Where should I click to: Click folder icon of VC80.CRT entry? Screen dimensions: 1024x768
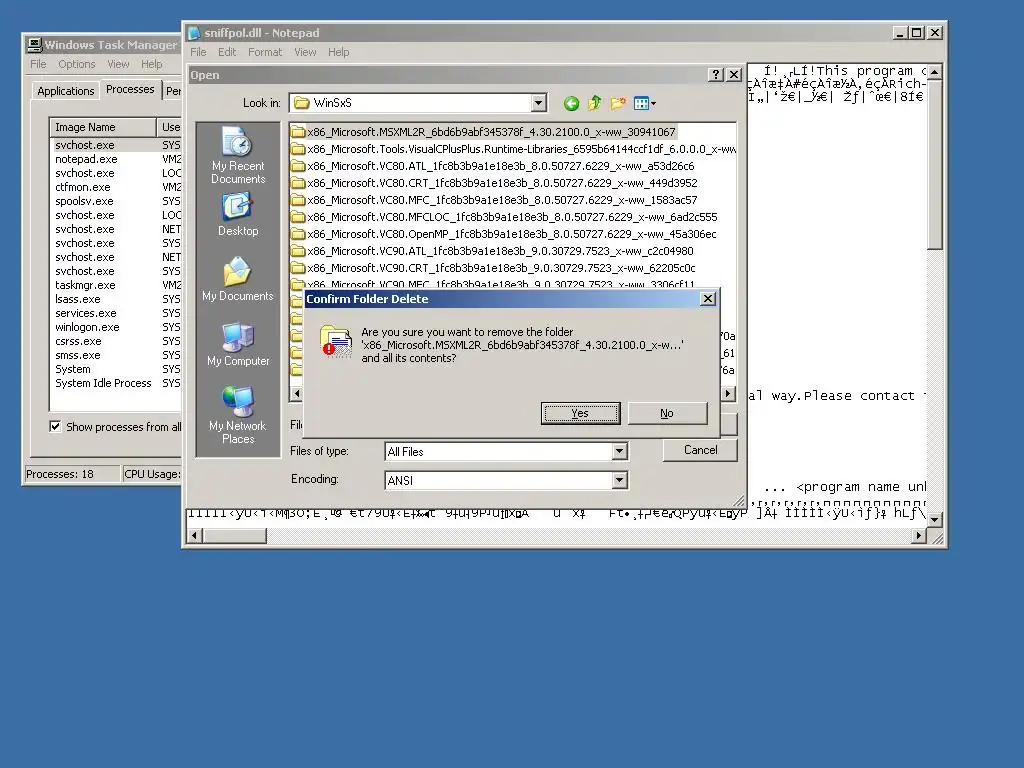[298, 183]
